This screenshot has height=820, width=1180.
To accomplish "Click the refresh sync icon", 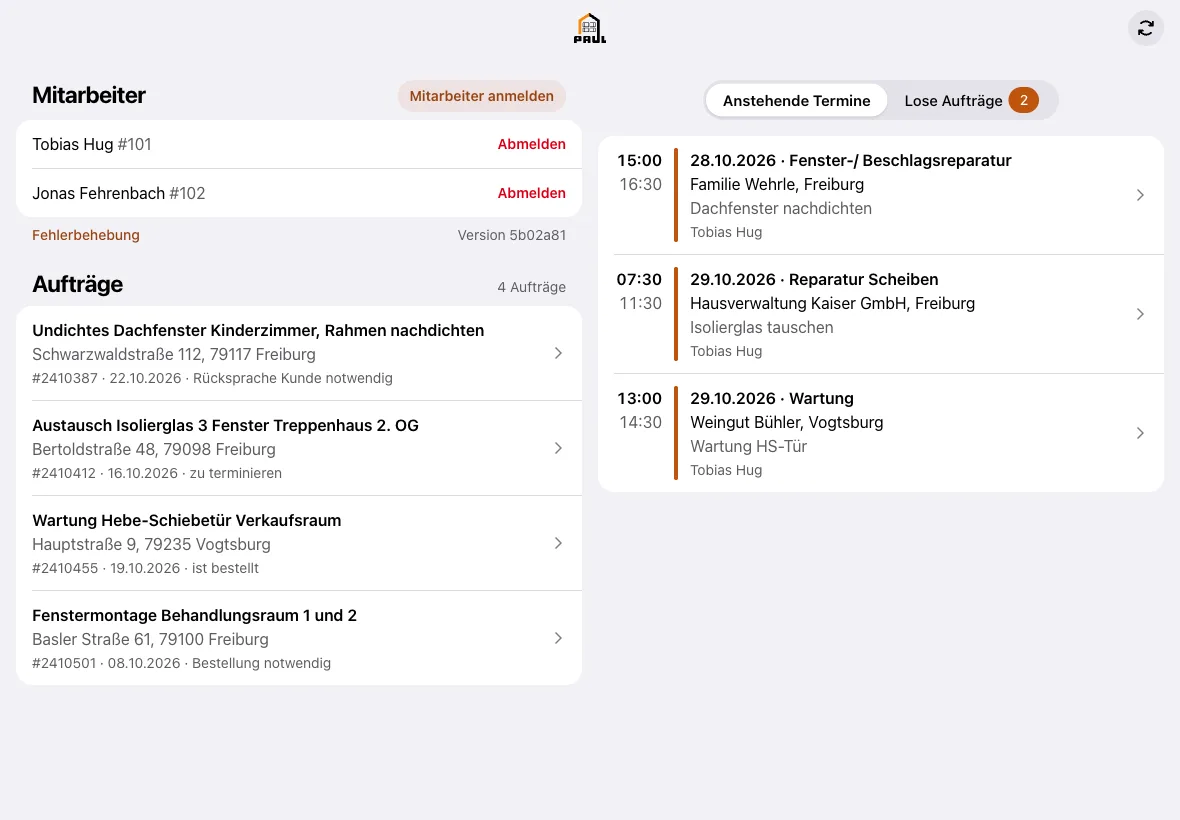I will pos(1145,29).
